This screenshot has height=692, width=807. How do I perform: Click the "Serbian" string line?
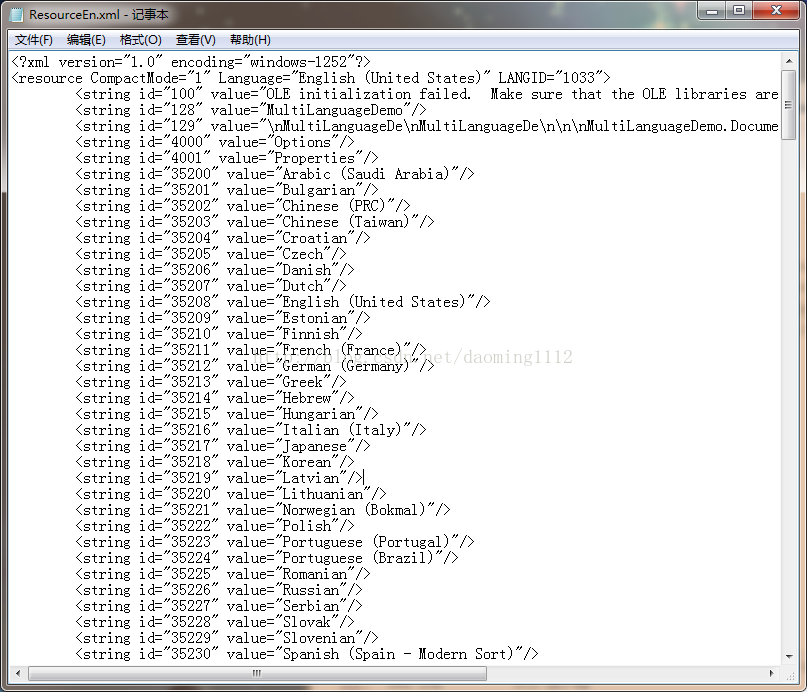click(x=219, y=605)
